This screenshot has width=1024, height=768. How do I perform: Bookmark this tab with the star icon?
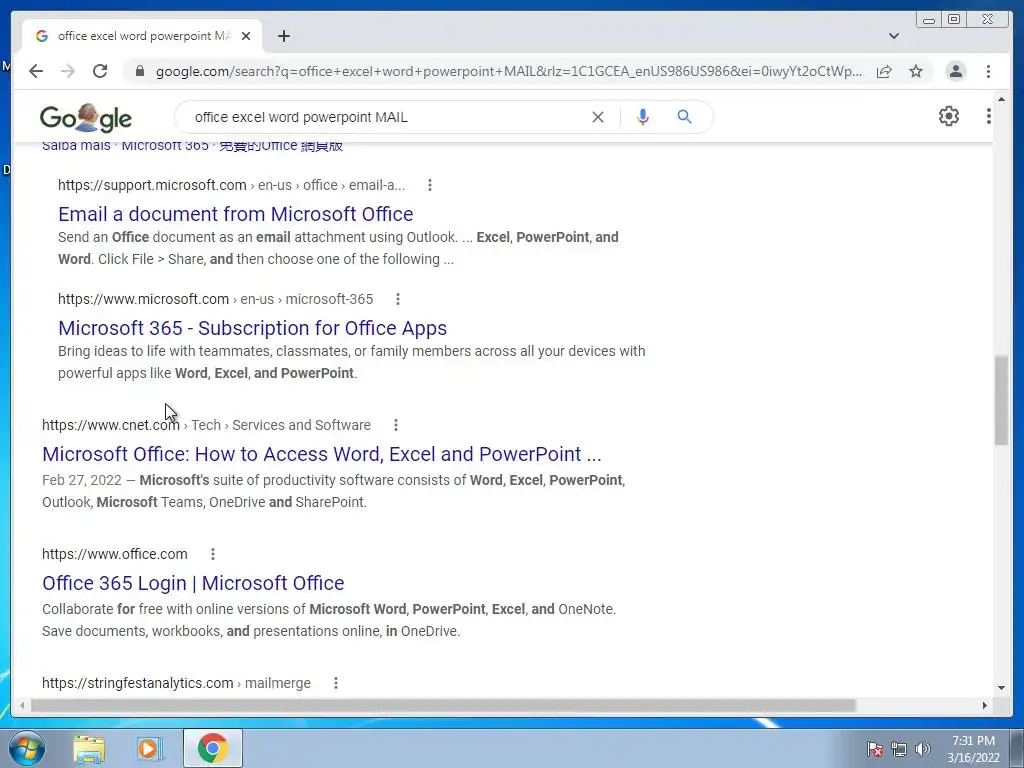click(x=916, y=71)
